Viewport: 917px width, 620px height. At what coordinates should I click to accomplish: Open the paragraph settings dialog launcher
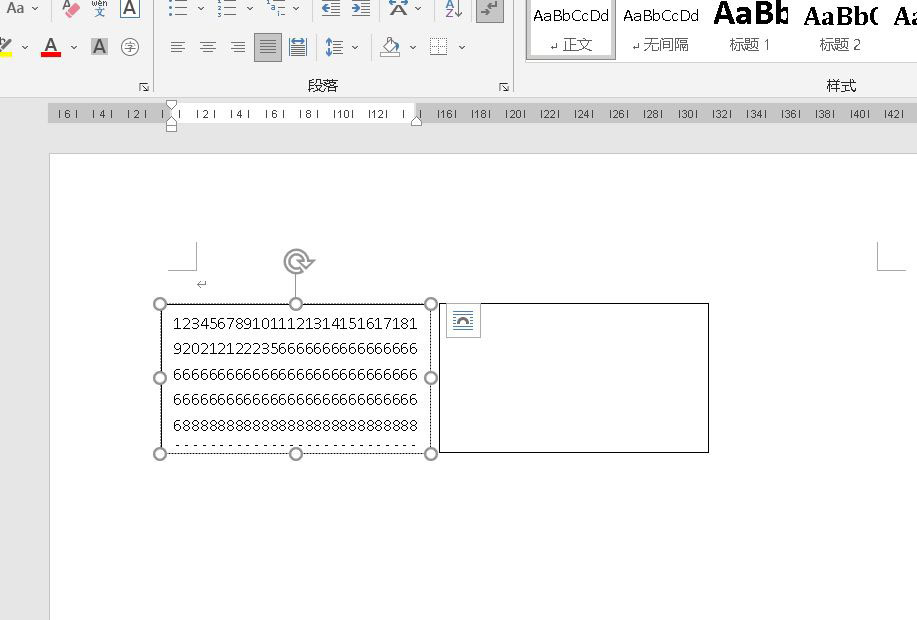[x=504, y=87]
